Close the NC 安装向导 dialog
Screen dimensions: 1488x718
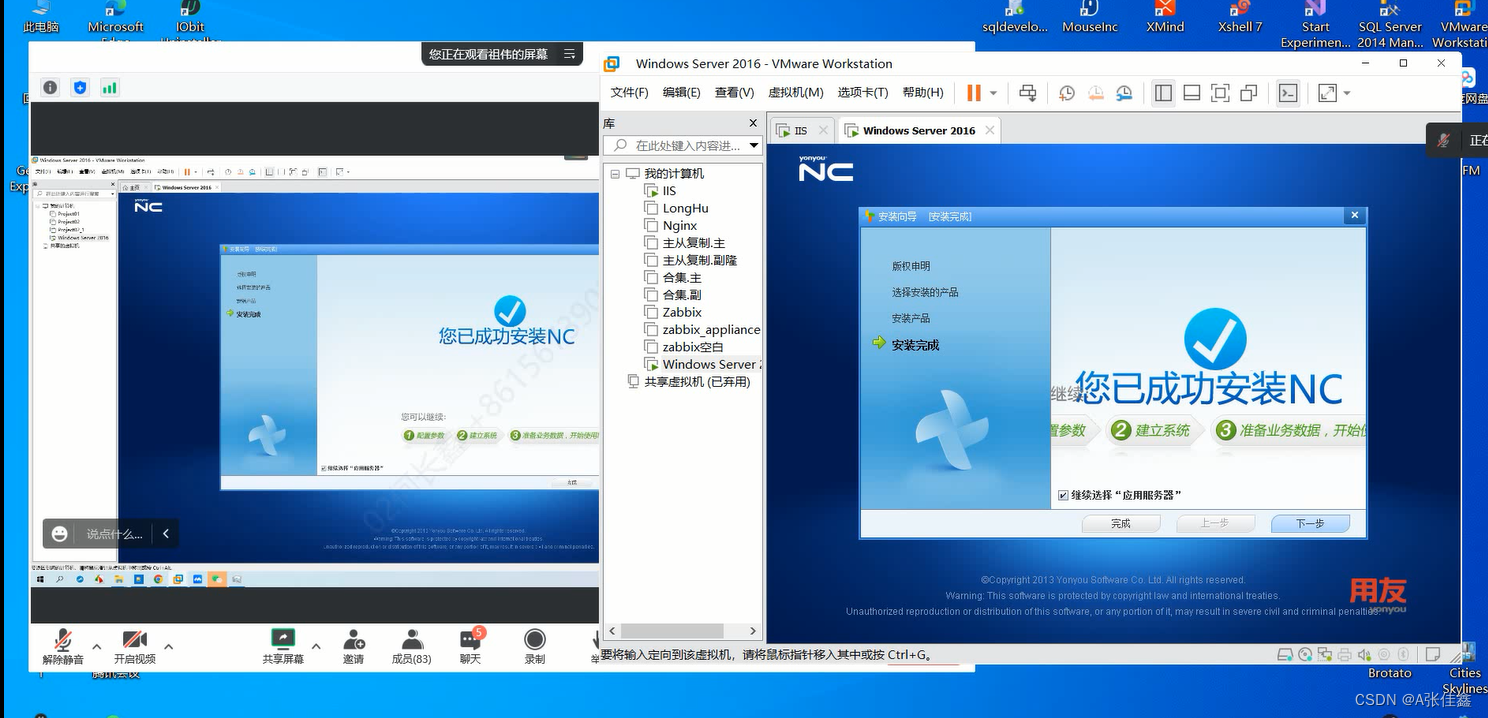coord(1355,215)
